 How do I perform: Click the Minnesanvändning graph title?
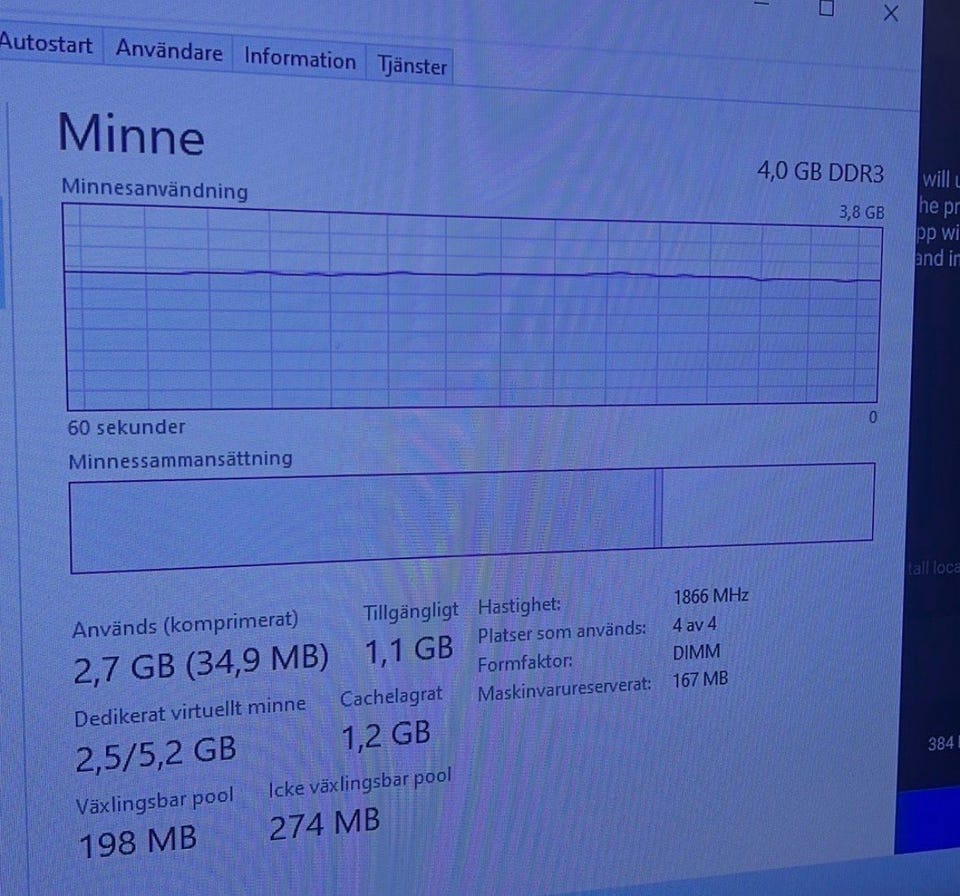pos(155,188)
